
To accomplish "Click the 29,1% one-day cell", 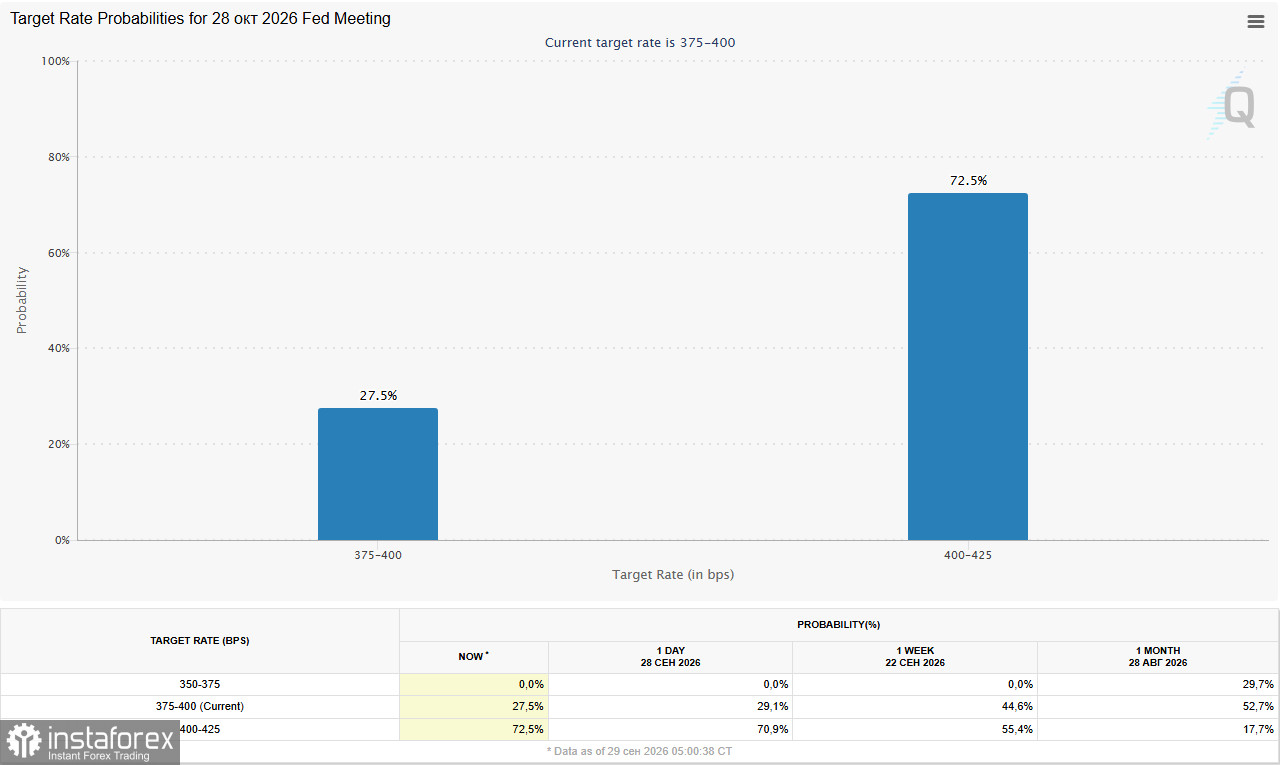I will click(671, 706).
